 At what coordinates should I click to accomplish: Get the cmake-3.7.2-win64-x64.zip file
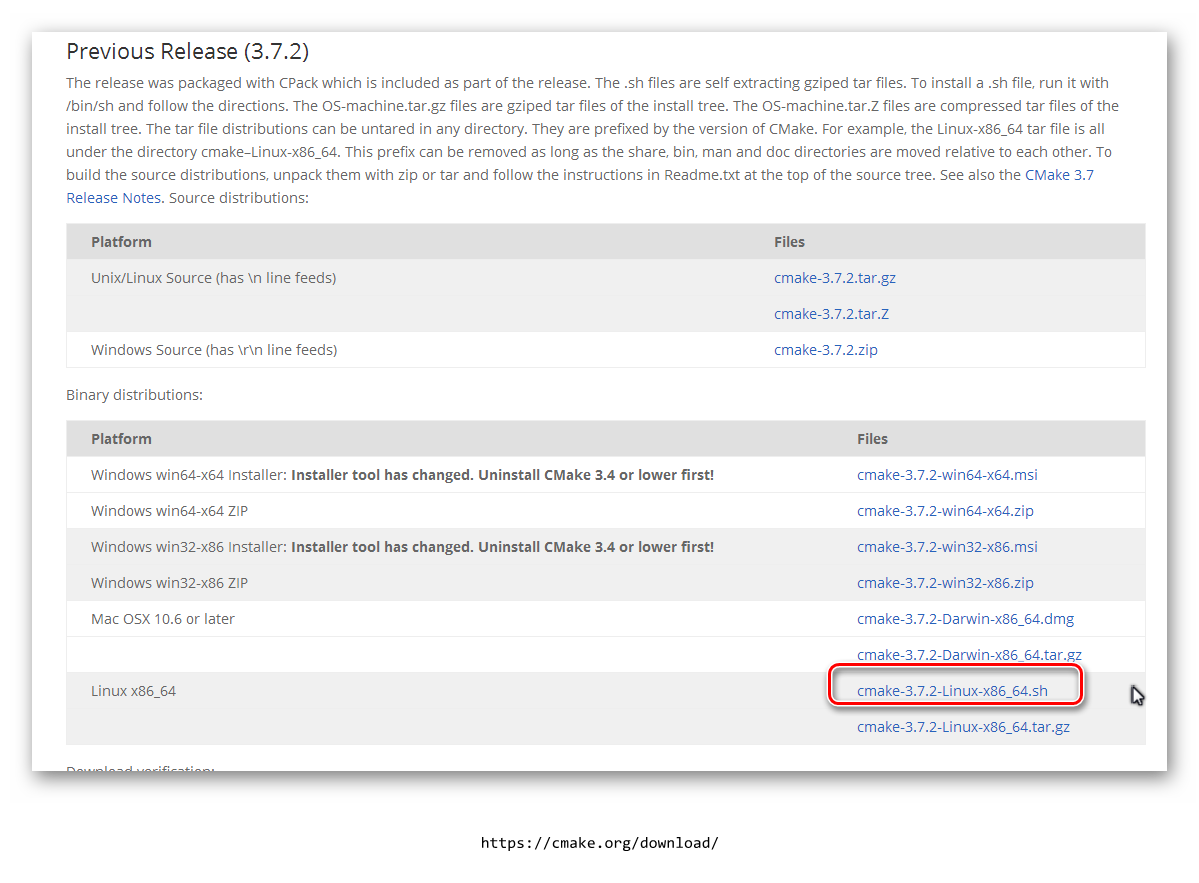click(945, 511)
